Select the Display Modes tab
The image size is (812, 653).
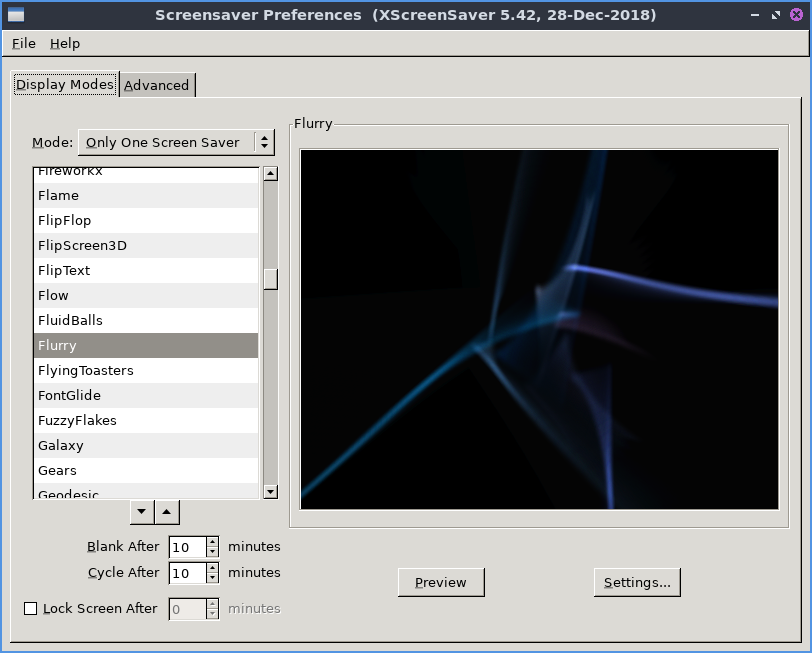(65, 84)
